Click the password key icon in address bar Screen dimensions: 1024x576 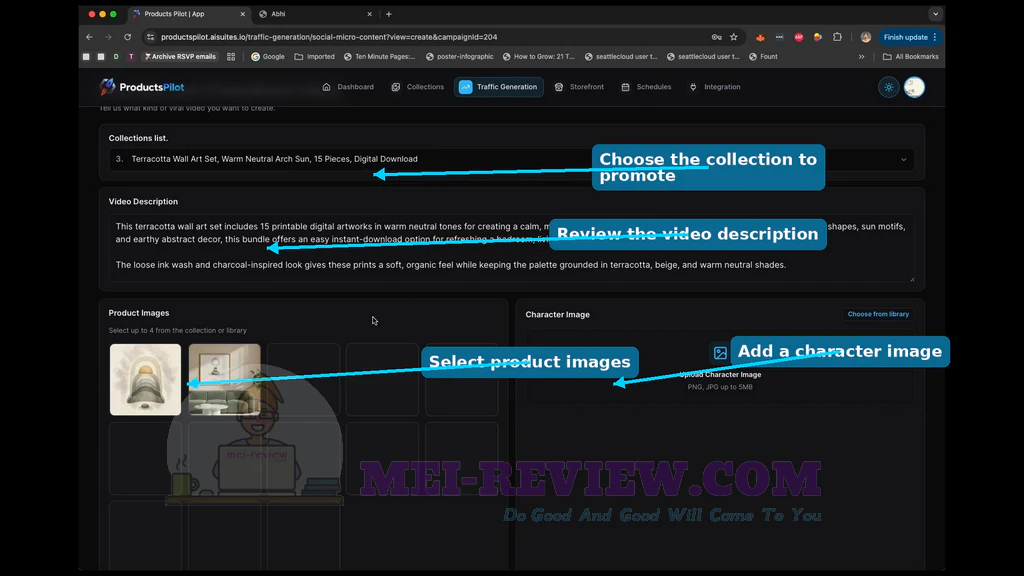click(716, 37)
